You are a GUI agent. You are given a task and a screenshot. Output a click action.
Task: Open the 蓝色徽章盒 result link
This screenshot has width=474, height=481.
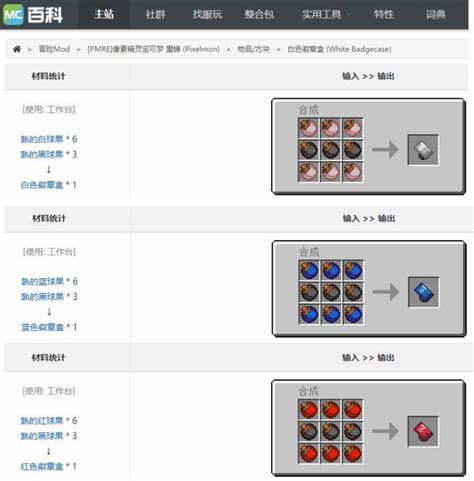pyautogui.click(x=42, y=327)
